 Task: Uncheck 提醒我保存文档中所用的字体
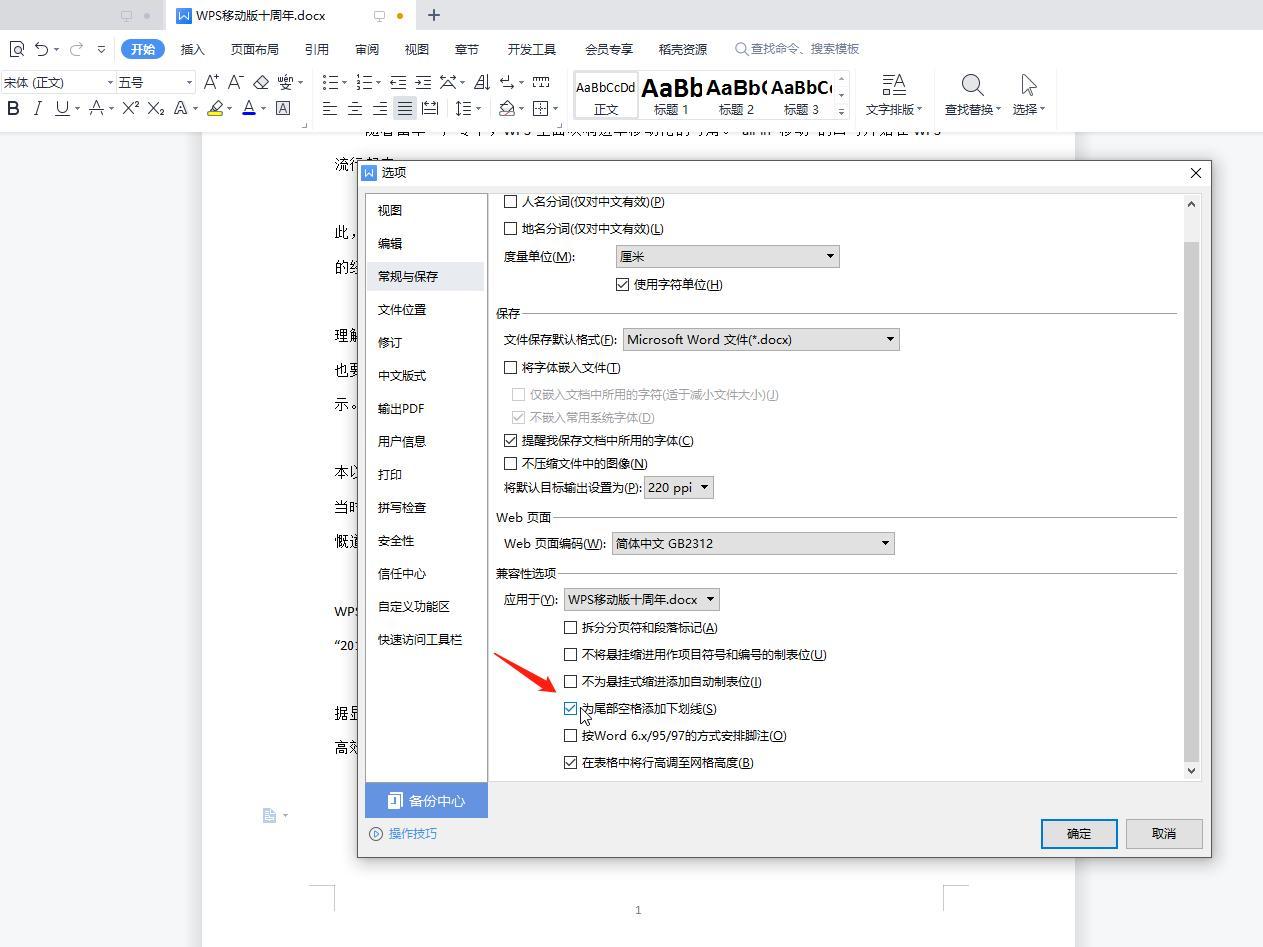click(510, 440)
